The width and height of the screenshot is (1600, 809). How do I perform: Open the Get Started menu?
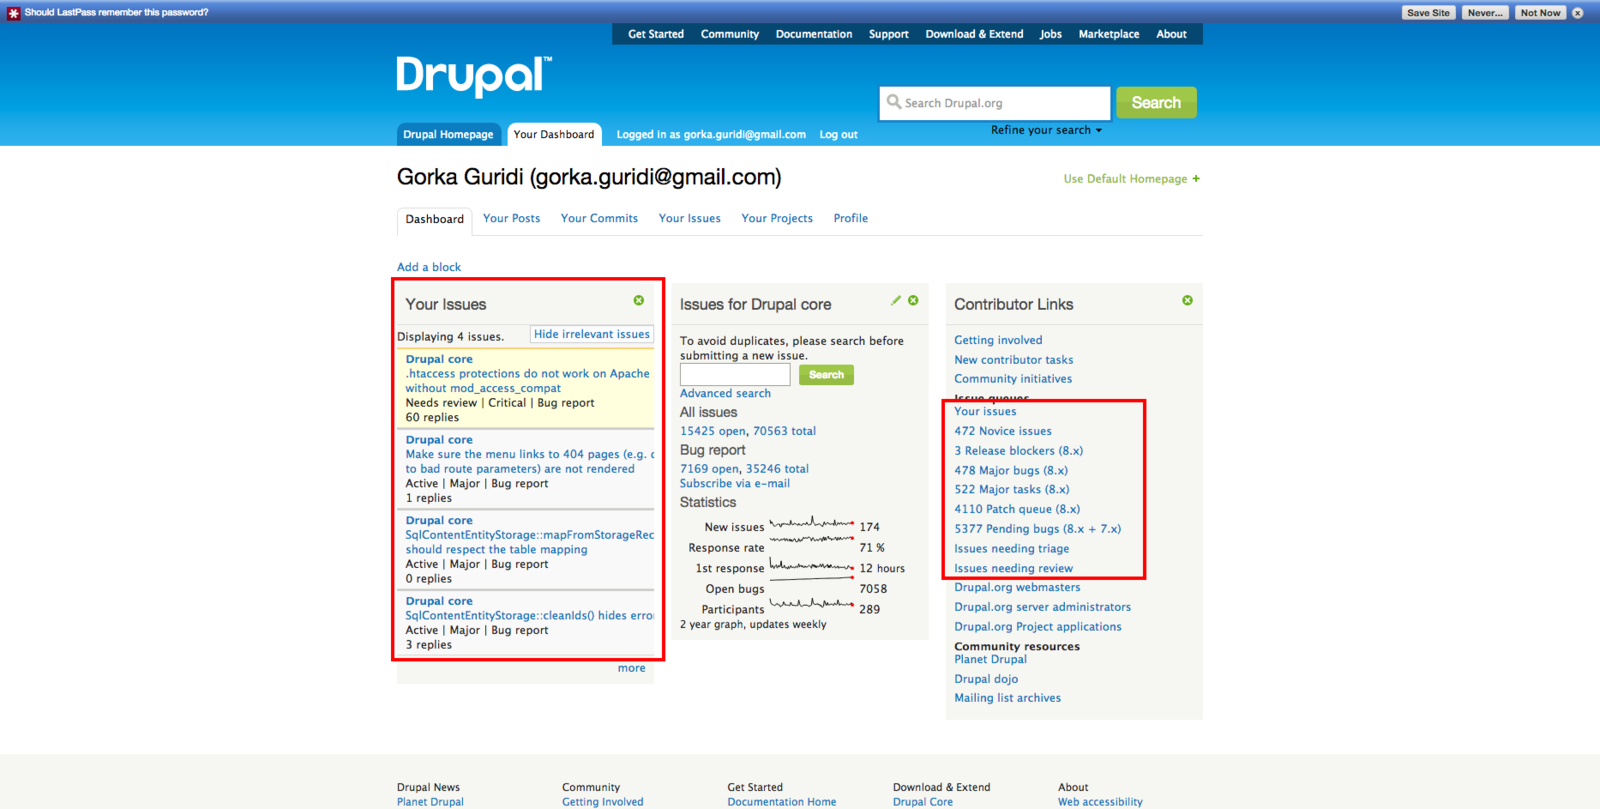tap(656, 34)
